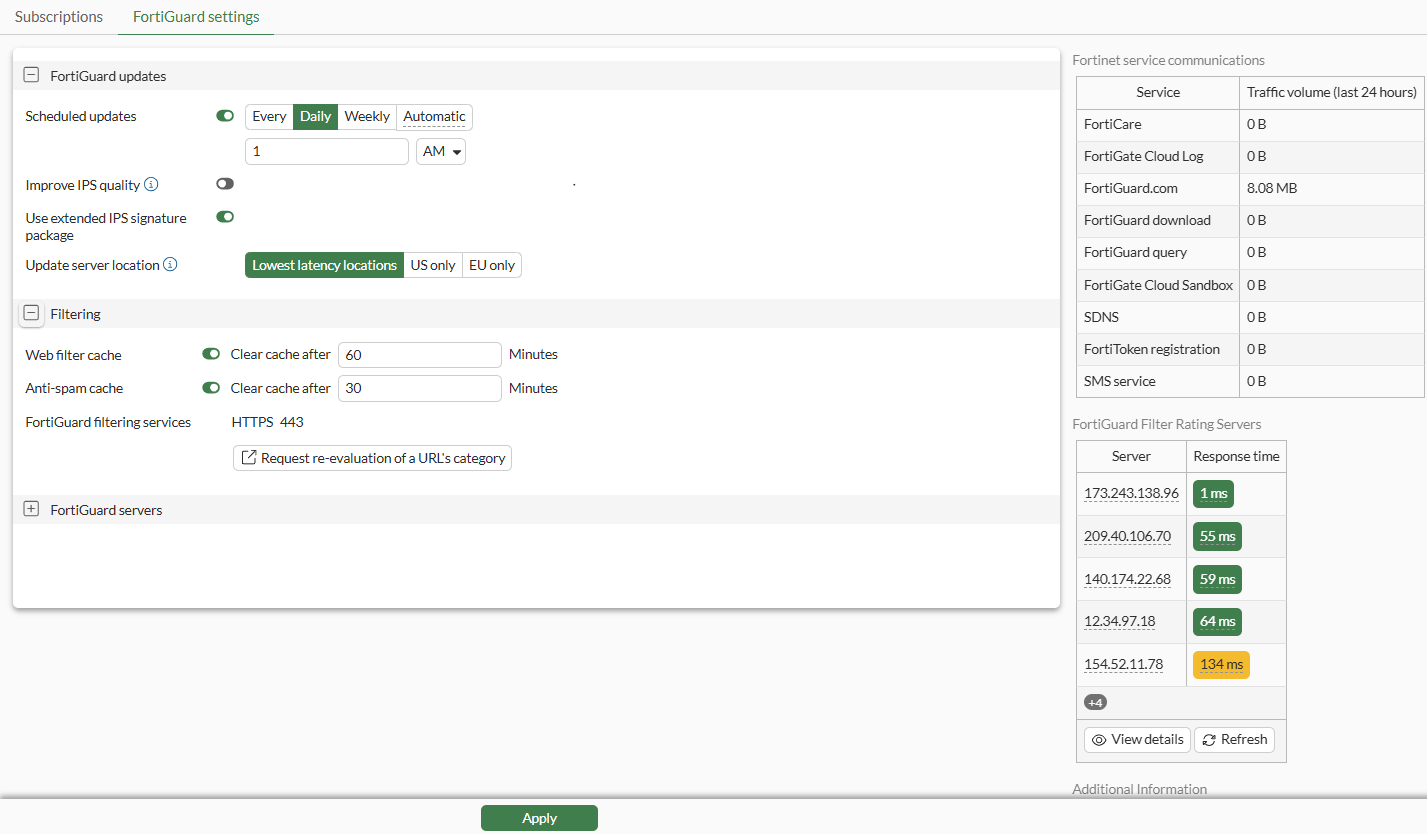1427x834 pixels.
Task: Select the Every update interval
Action: pos(269,117)
